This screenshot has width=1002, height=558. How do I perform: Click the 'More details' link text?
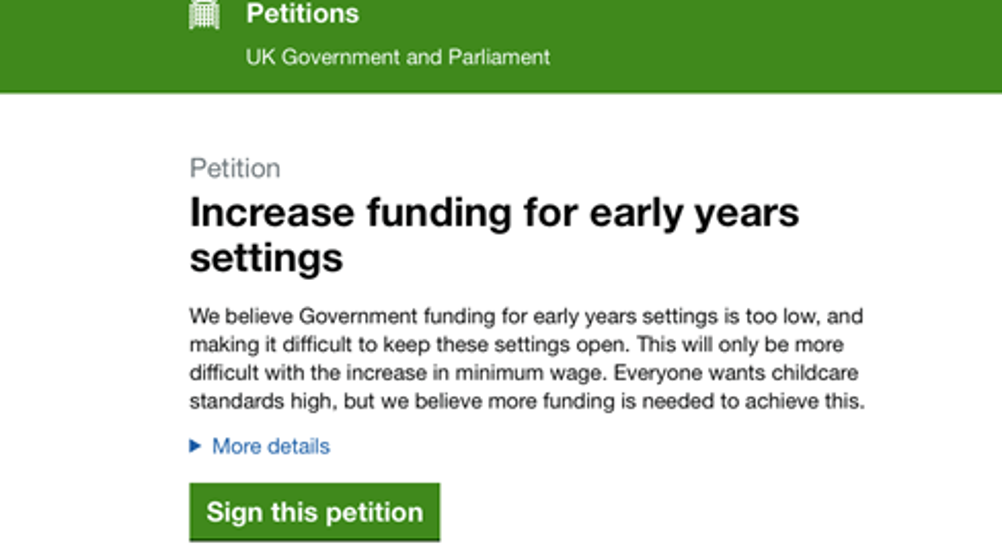271,446
